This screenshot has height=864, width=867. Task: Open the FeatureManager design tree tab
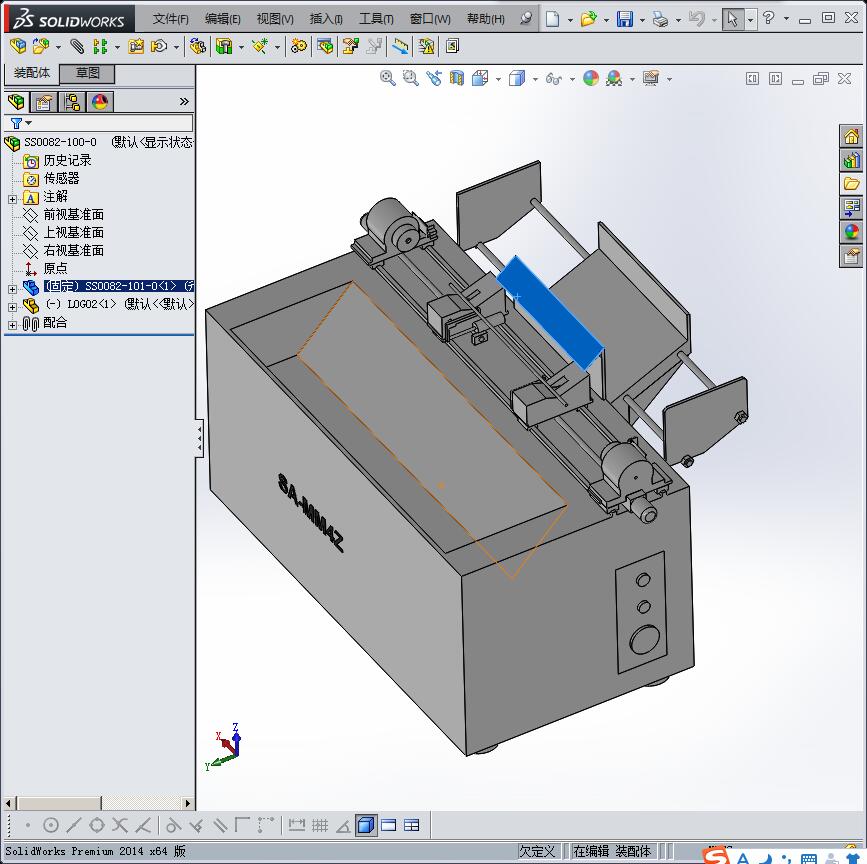(x=17, y=102)
